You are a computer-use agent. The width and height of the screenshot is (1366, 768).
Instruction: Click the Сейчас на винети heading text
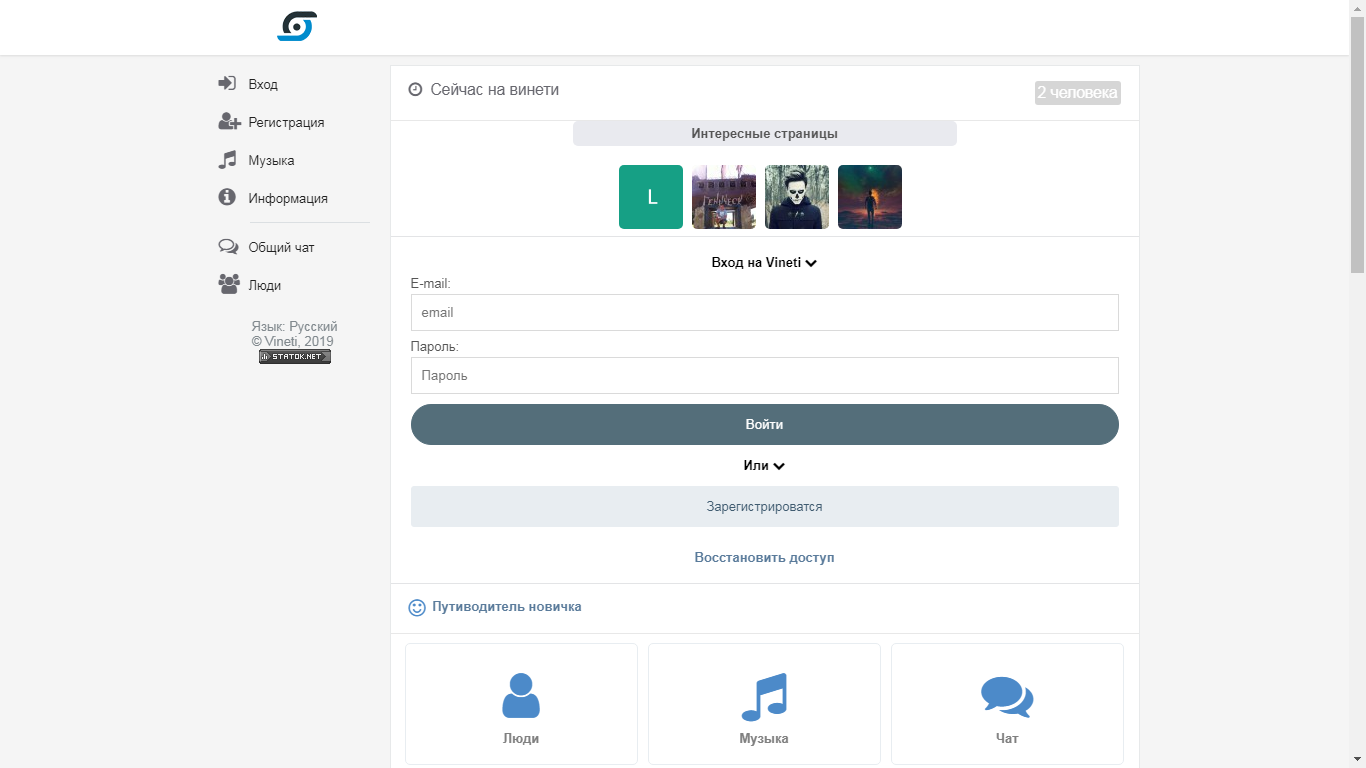495,89
